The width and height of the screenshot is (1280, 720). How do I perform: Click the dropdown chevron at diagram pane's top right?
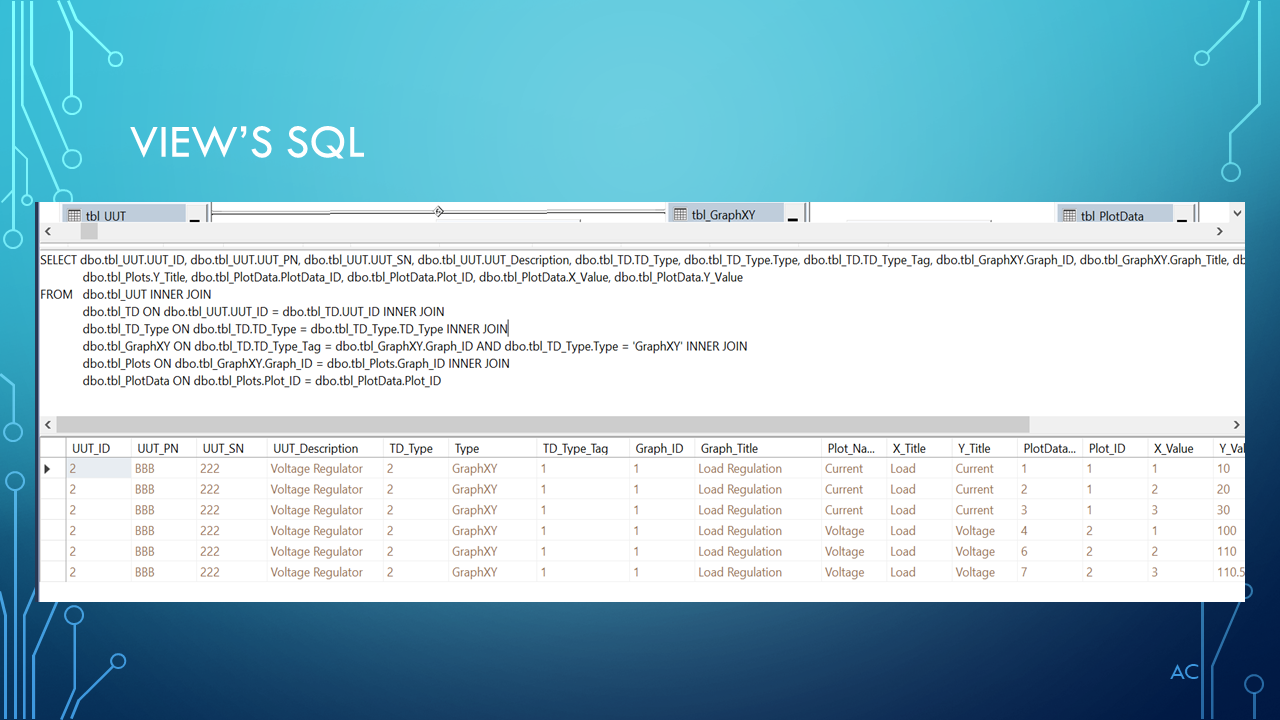click(x=1236, y=213)
